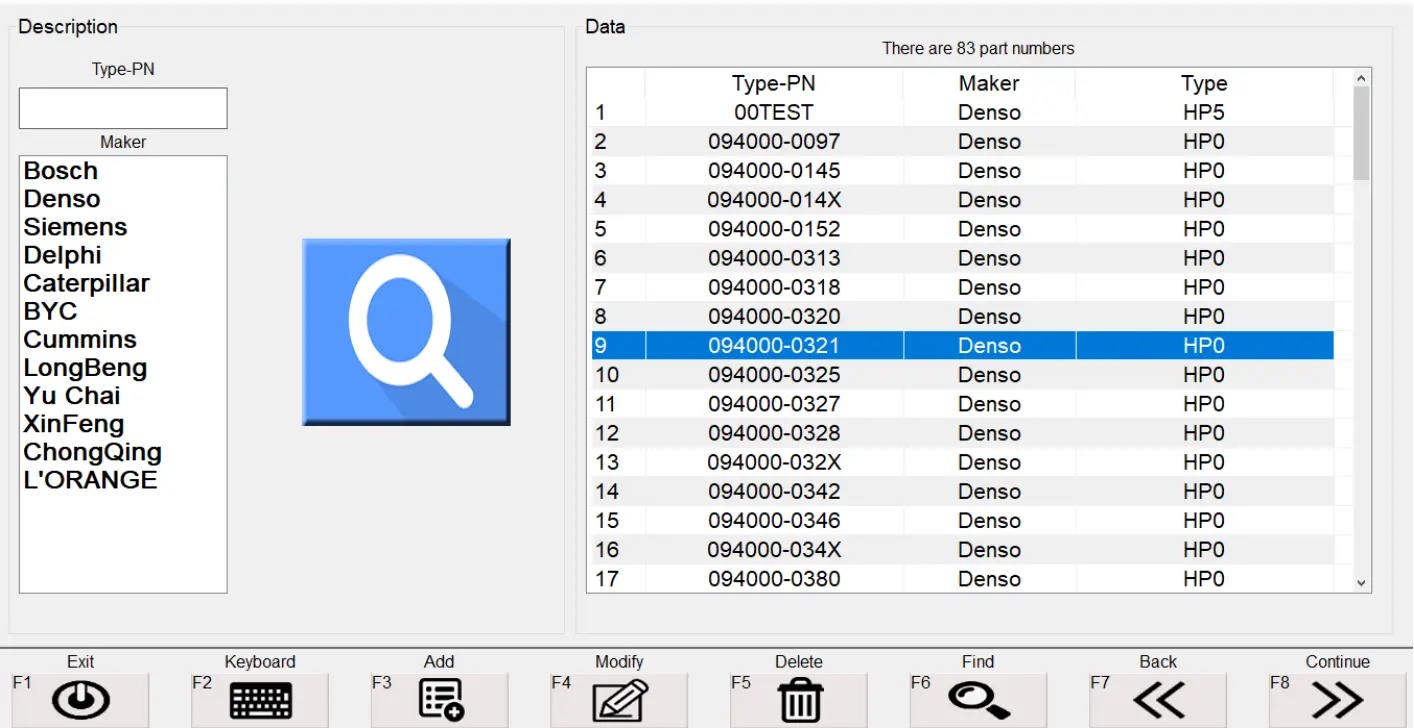Viewport: 1414px width, 728px height.
Task: Click the F1 Exit power icon
Action: [x=81, y=699]
